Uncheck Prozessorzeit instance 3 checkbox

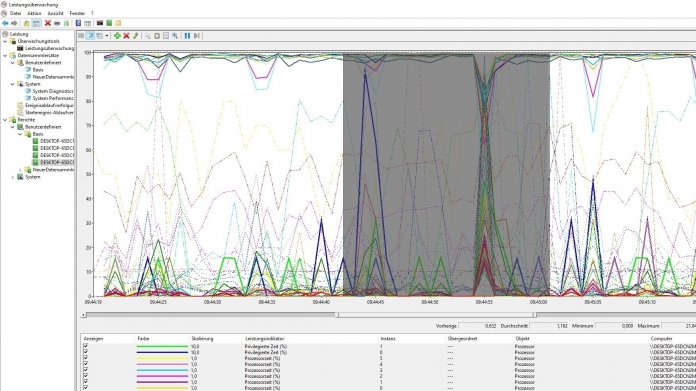point(86,369)
